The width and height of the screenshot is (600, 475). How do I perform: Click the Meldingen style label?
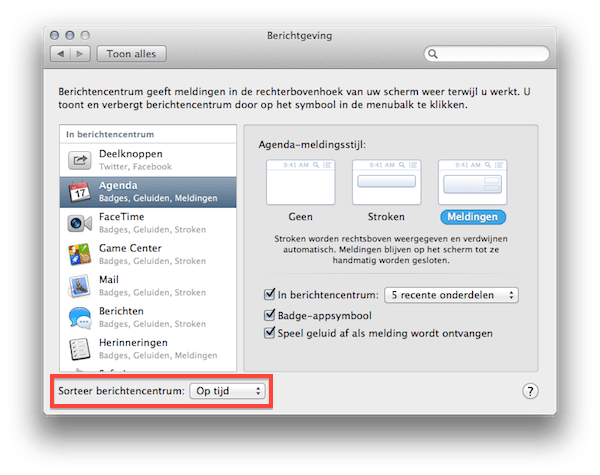[x=473, y=217]
